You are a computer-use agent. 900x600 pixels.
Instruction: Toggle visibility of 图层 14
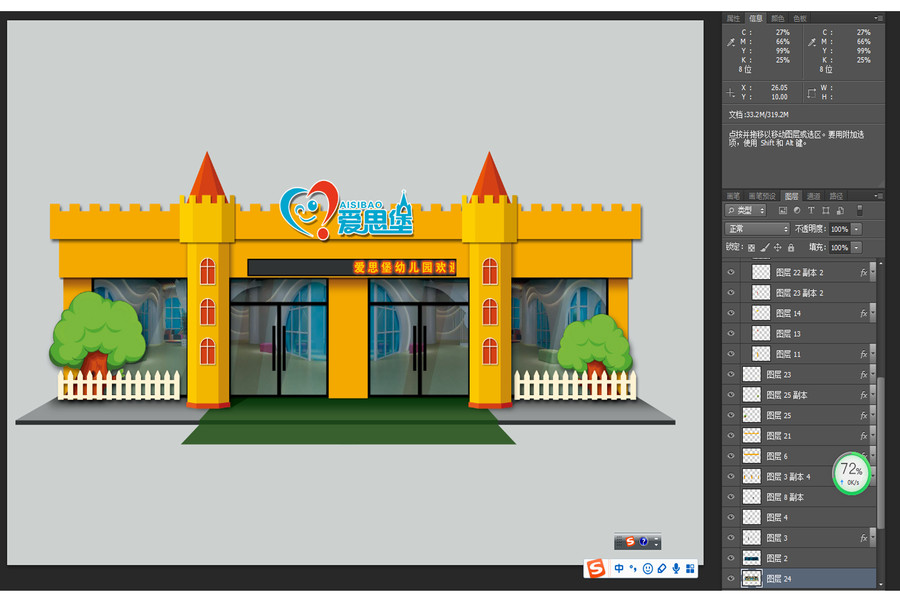731,313
